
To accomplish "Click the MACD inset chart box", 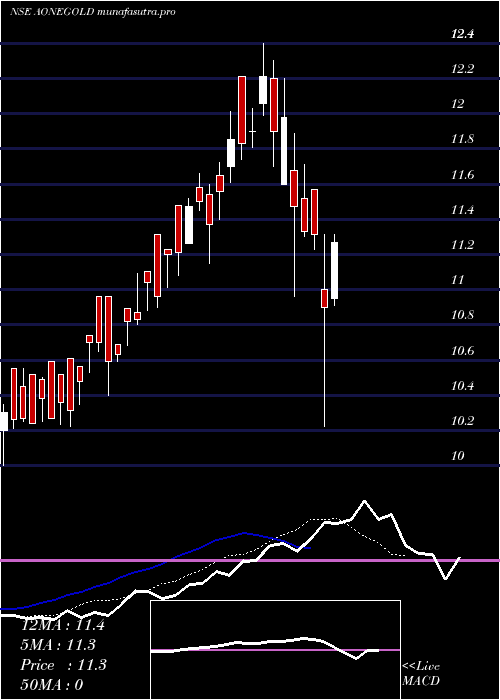I will (275, 650).
